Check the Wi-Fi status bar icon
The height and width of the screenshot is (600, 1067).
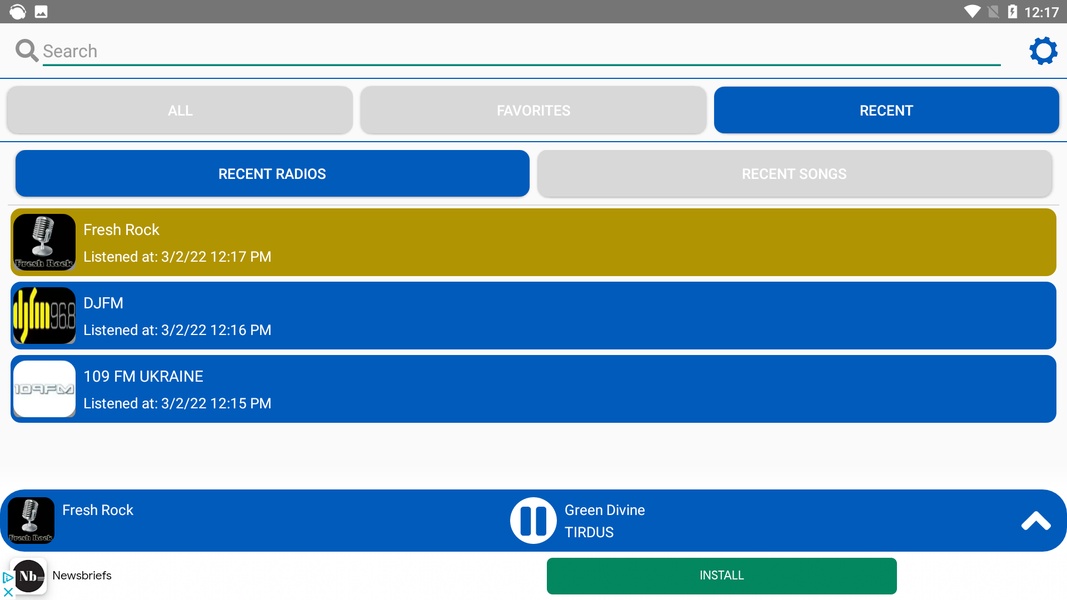click(x=972, y=12)
